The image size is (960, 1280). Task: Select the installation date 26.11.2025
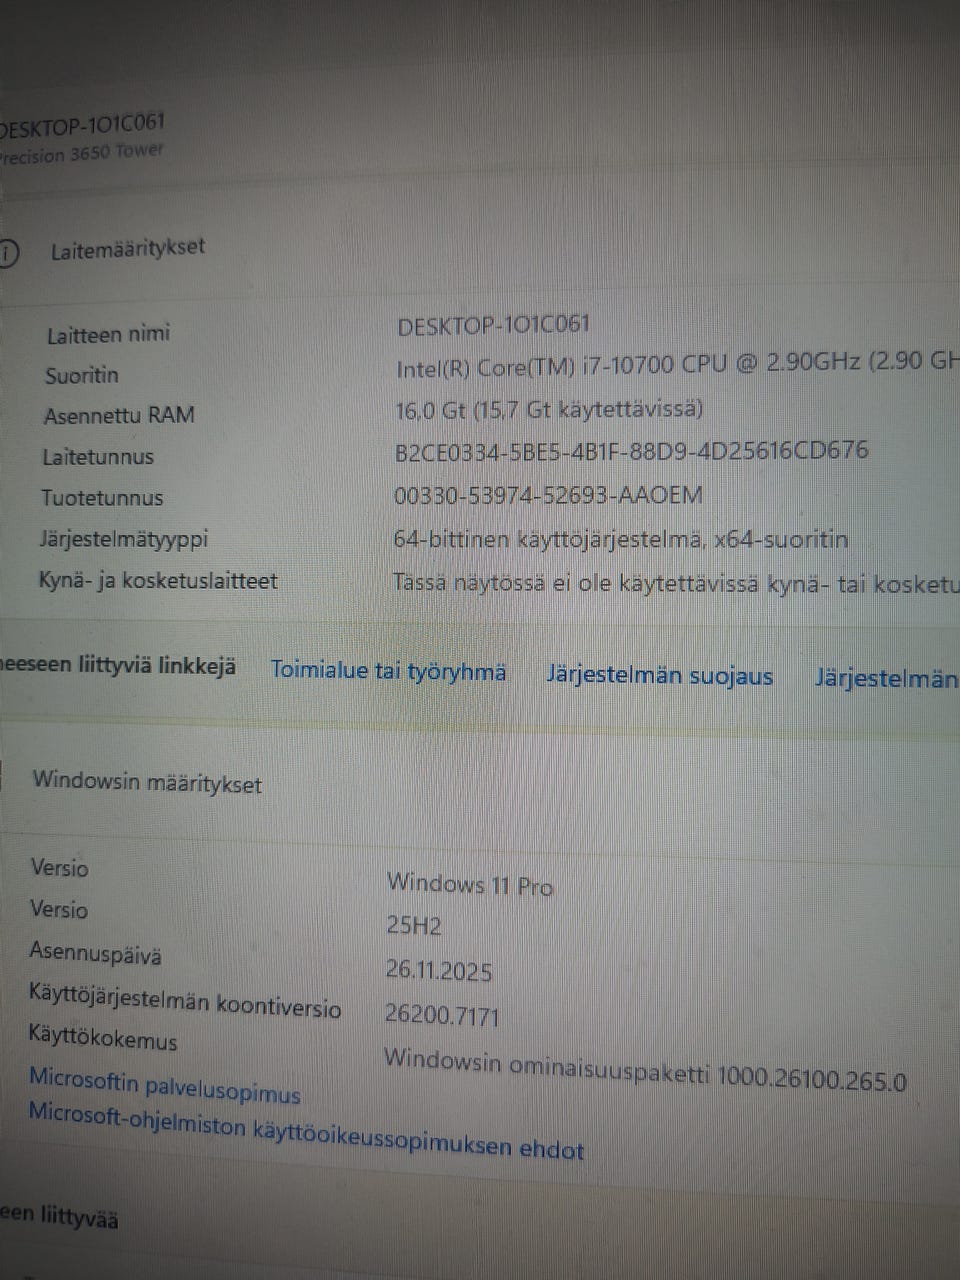(x=439, y=970)
